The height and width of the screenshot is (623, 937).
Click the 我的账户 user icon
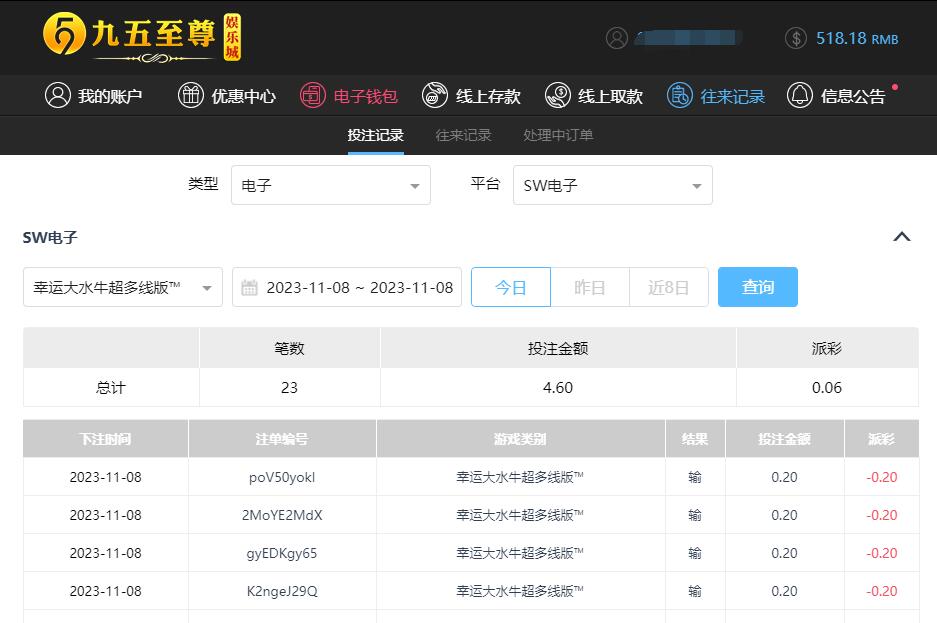58,96
